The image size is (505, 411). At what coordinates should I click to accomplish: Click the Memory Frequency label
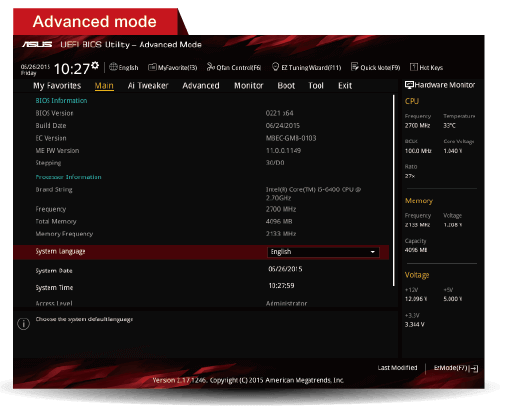click(64, 234)
